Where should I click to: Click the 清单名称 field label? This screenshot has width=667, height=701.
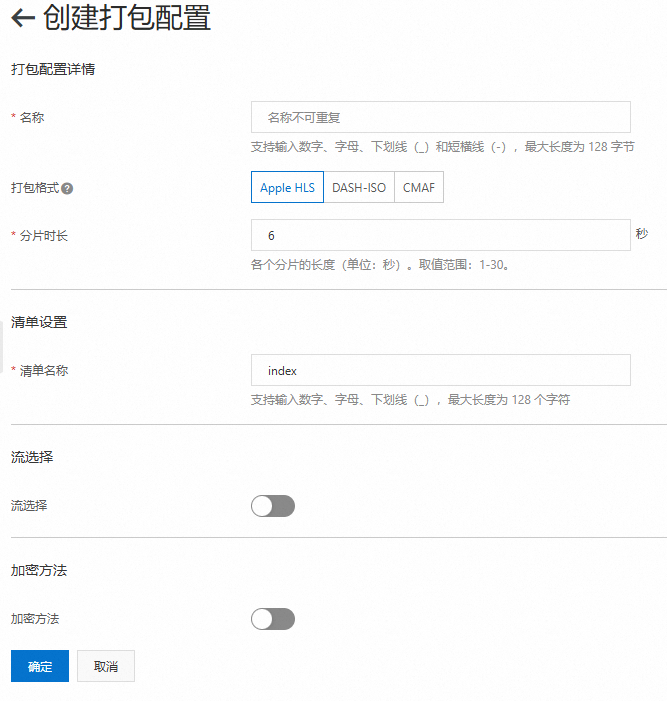[x=44, y=371]
